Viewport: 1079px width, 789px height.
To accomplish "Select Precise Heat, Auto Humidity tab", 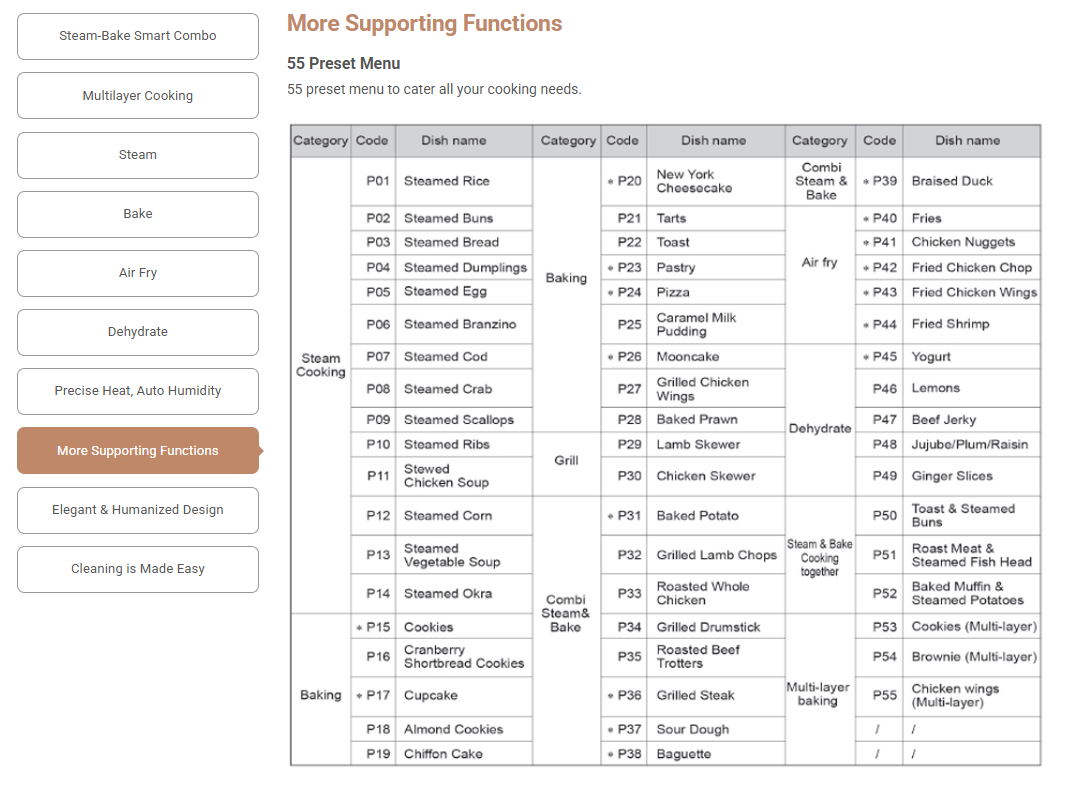I will 138,391.
